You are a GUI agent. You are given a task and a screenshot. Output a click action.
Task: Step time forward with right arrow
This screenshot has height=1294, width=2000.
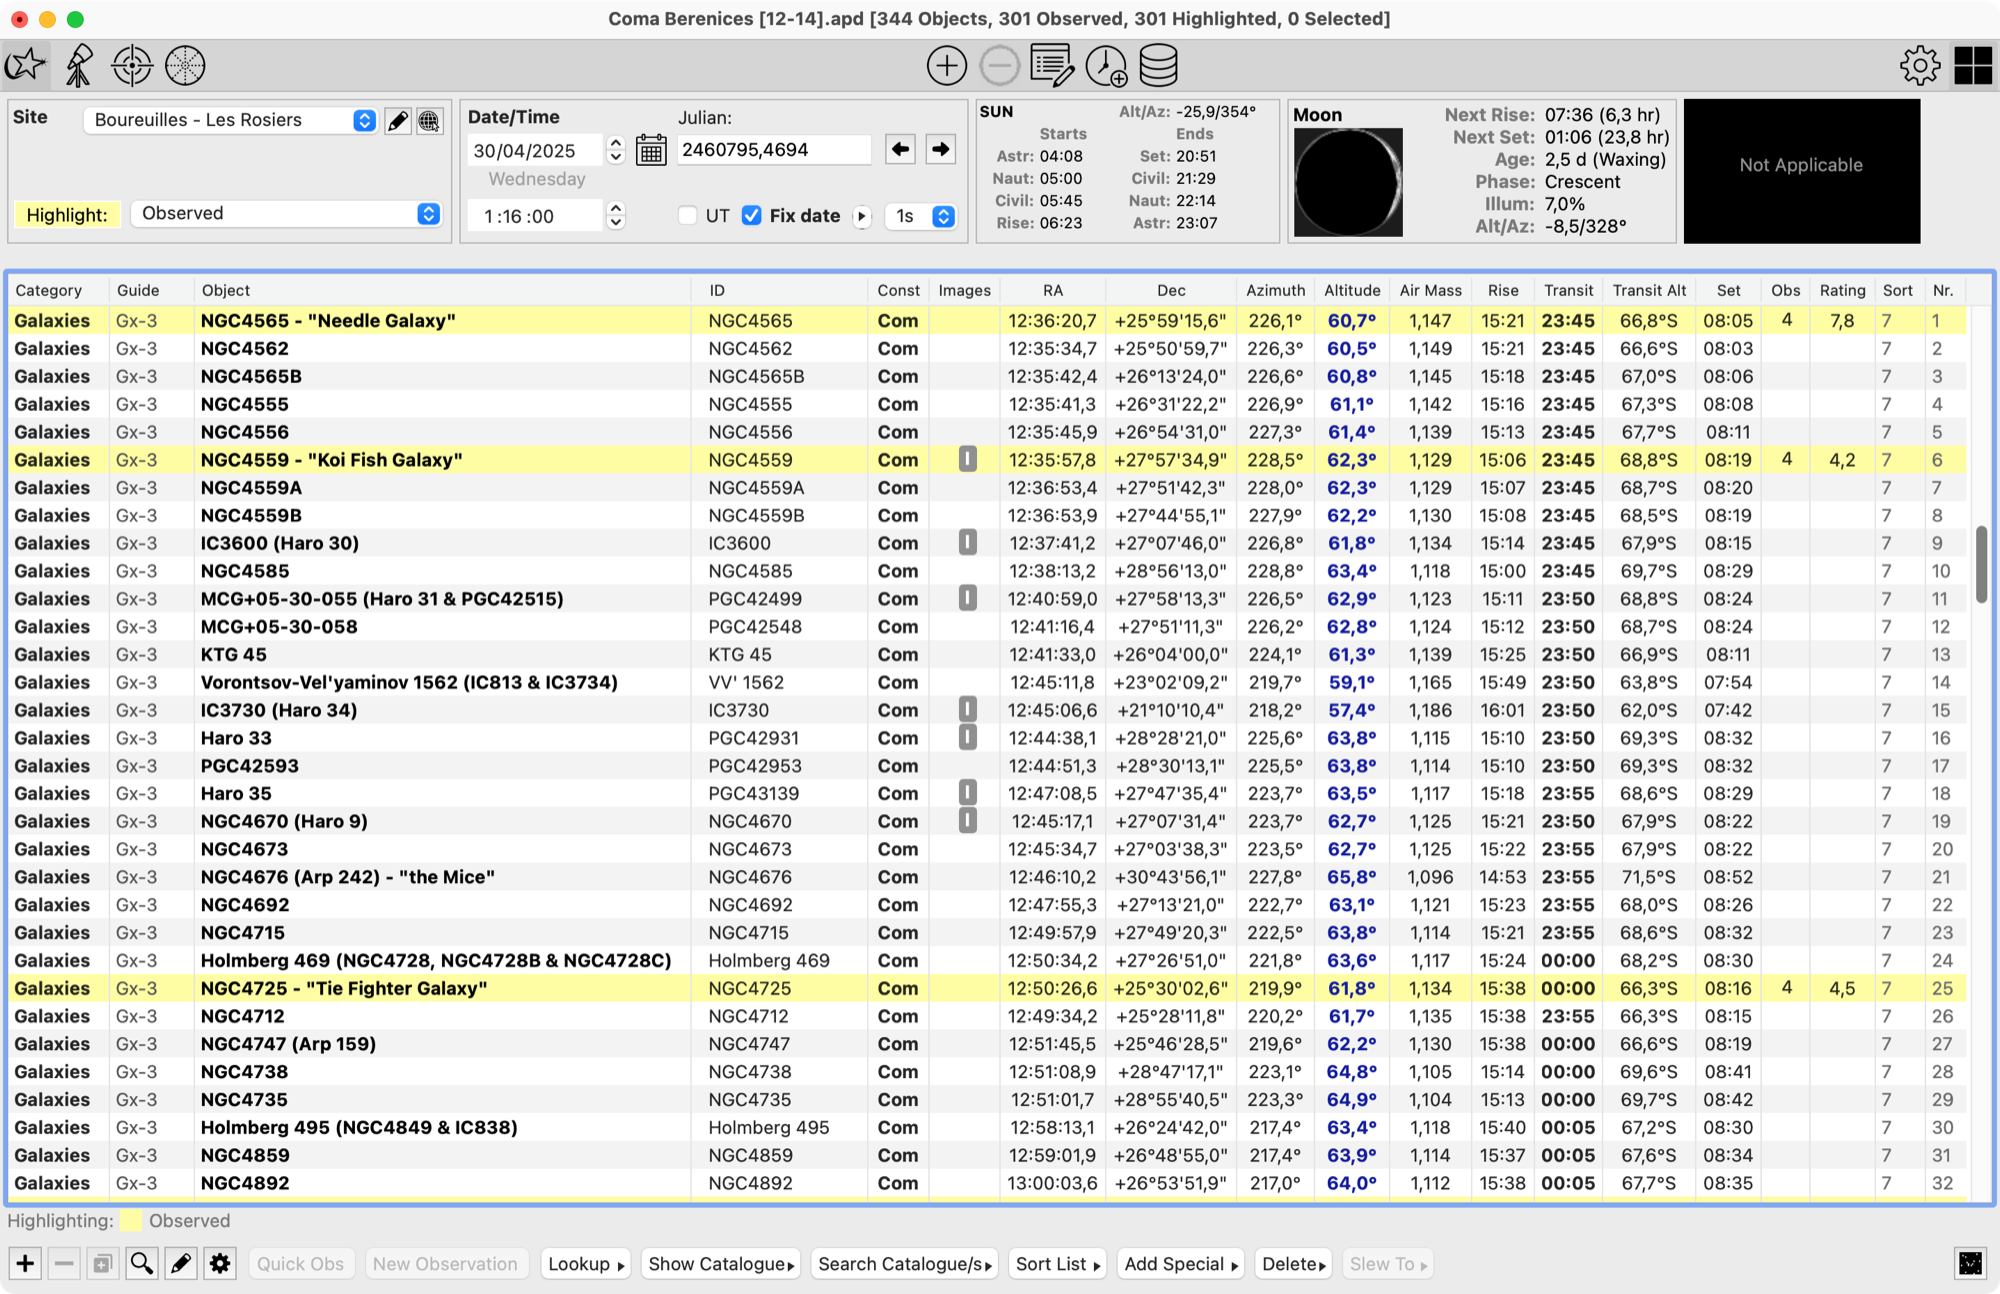click(x=940, y=150)
